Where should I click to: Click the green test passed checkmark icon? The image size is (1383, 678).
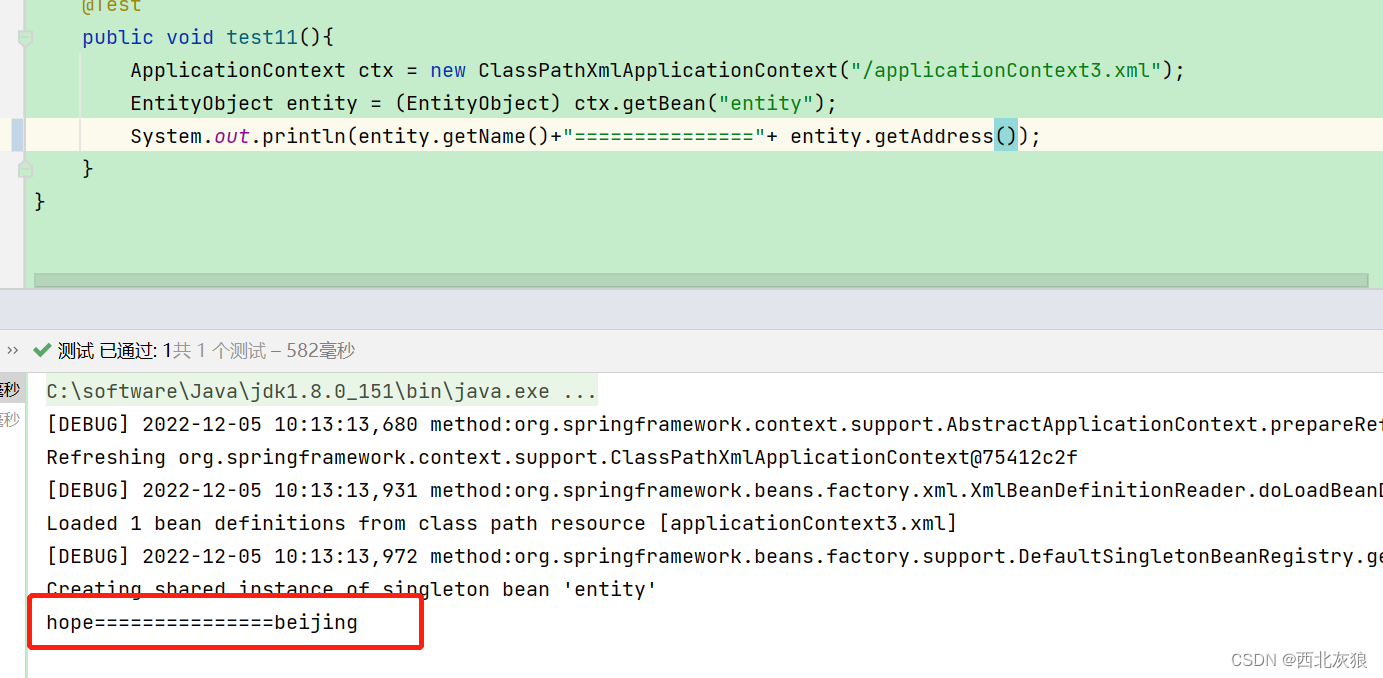[x=42, y=350]
